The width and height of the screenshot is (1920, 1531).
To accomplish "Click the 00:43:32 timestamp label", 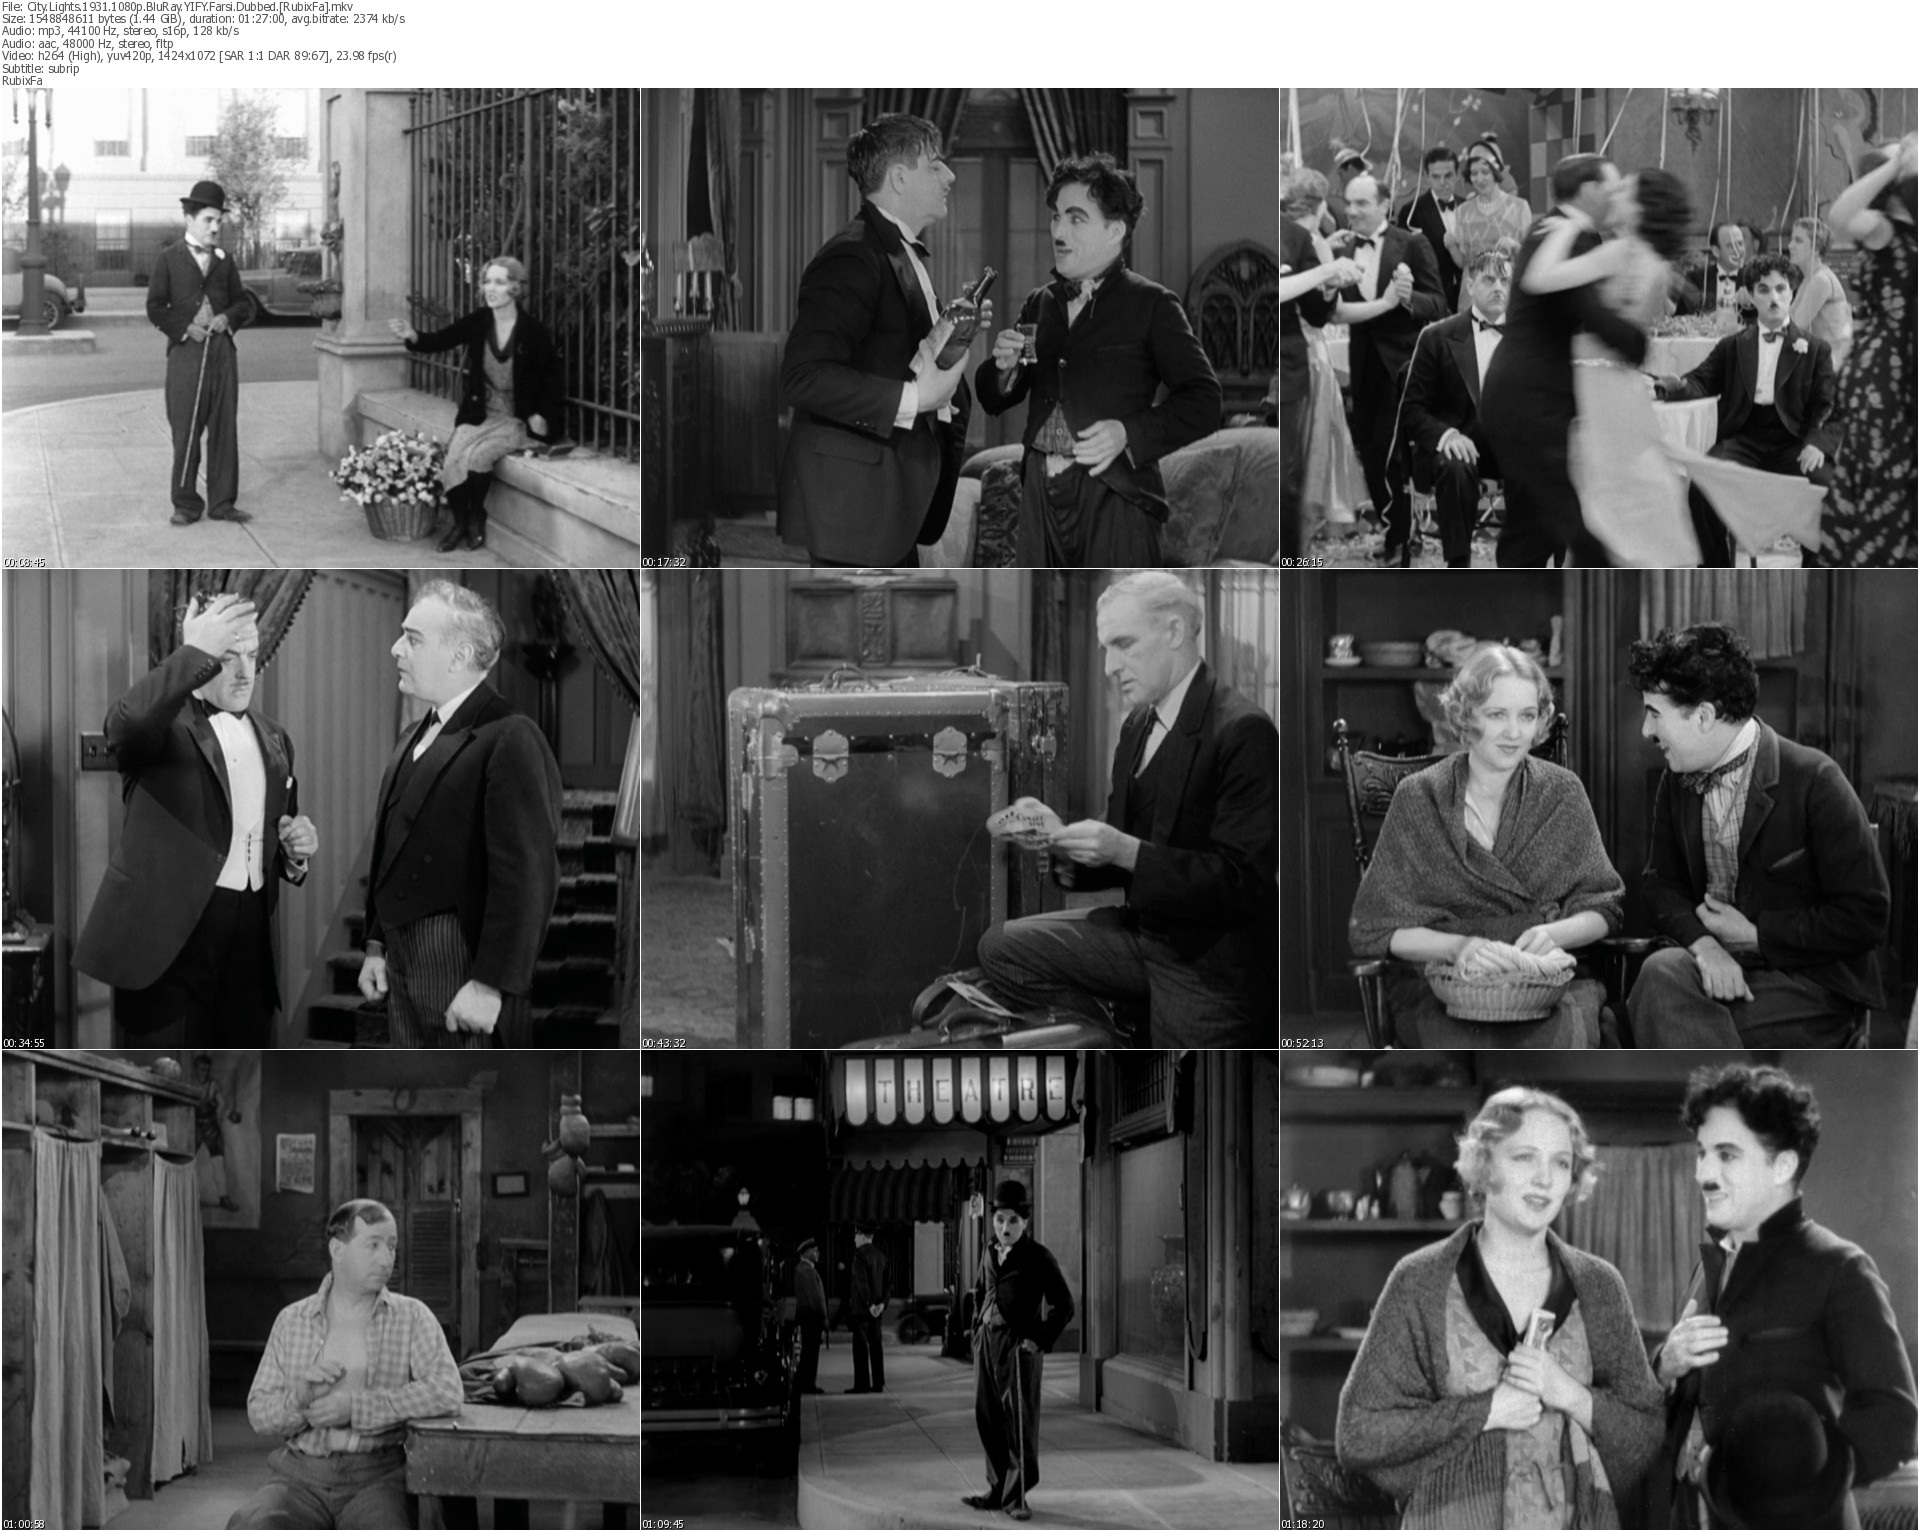I will 664,1043.
